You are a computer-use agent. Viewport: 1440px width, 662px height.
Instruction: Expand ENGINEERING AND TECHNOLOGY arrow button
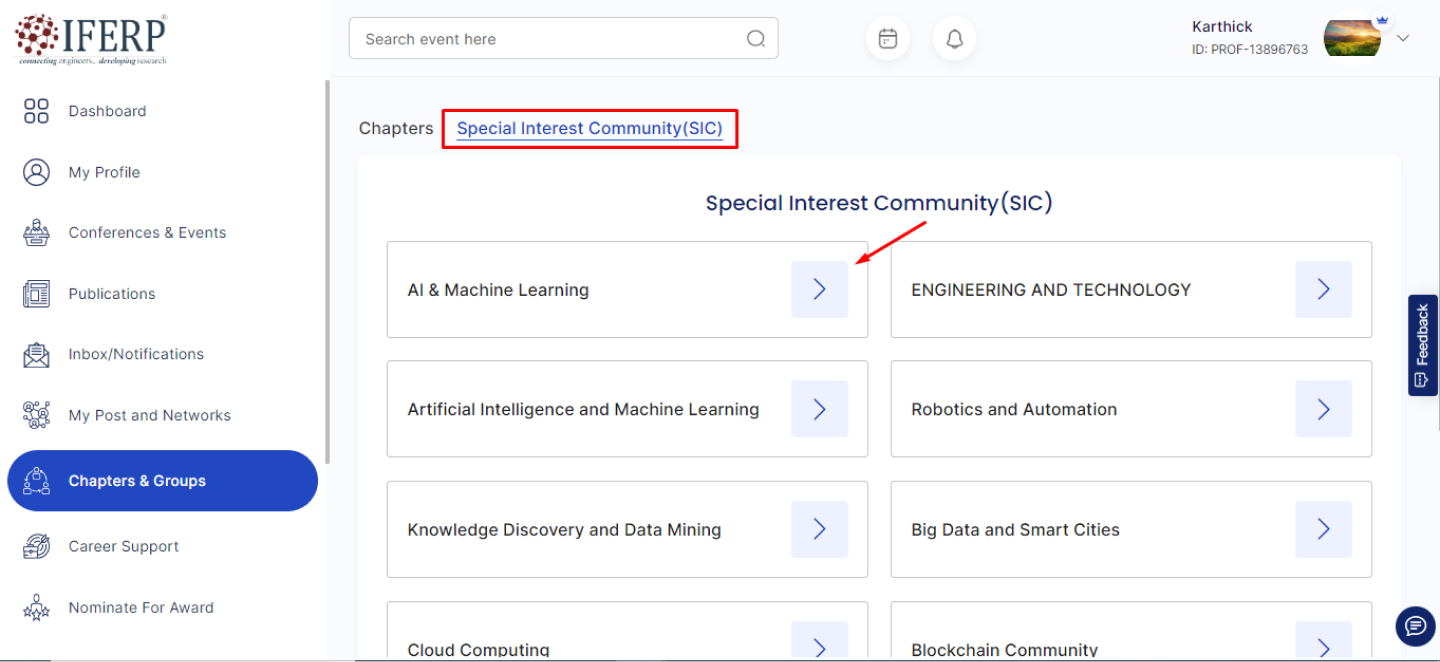pyautogui.click(x=1323, y=290)
